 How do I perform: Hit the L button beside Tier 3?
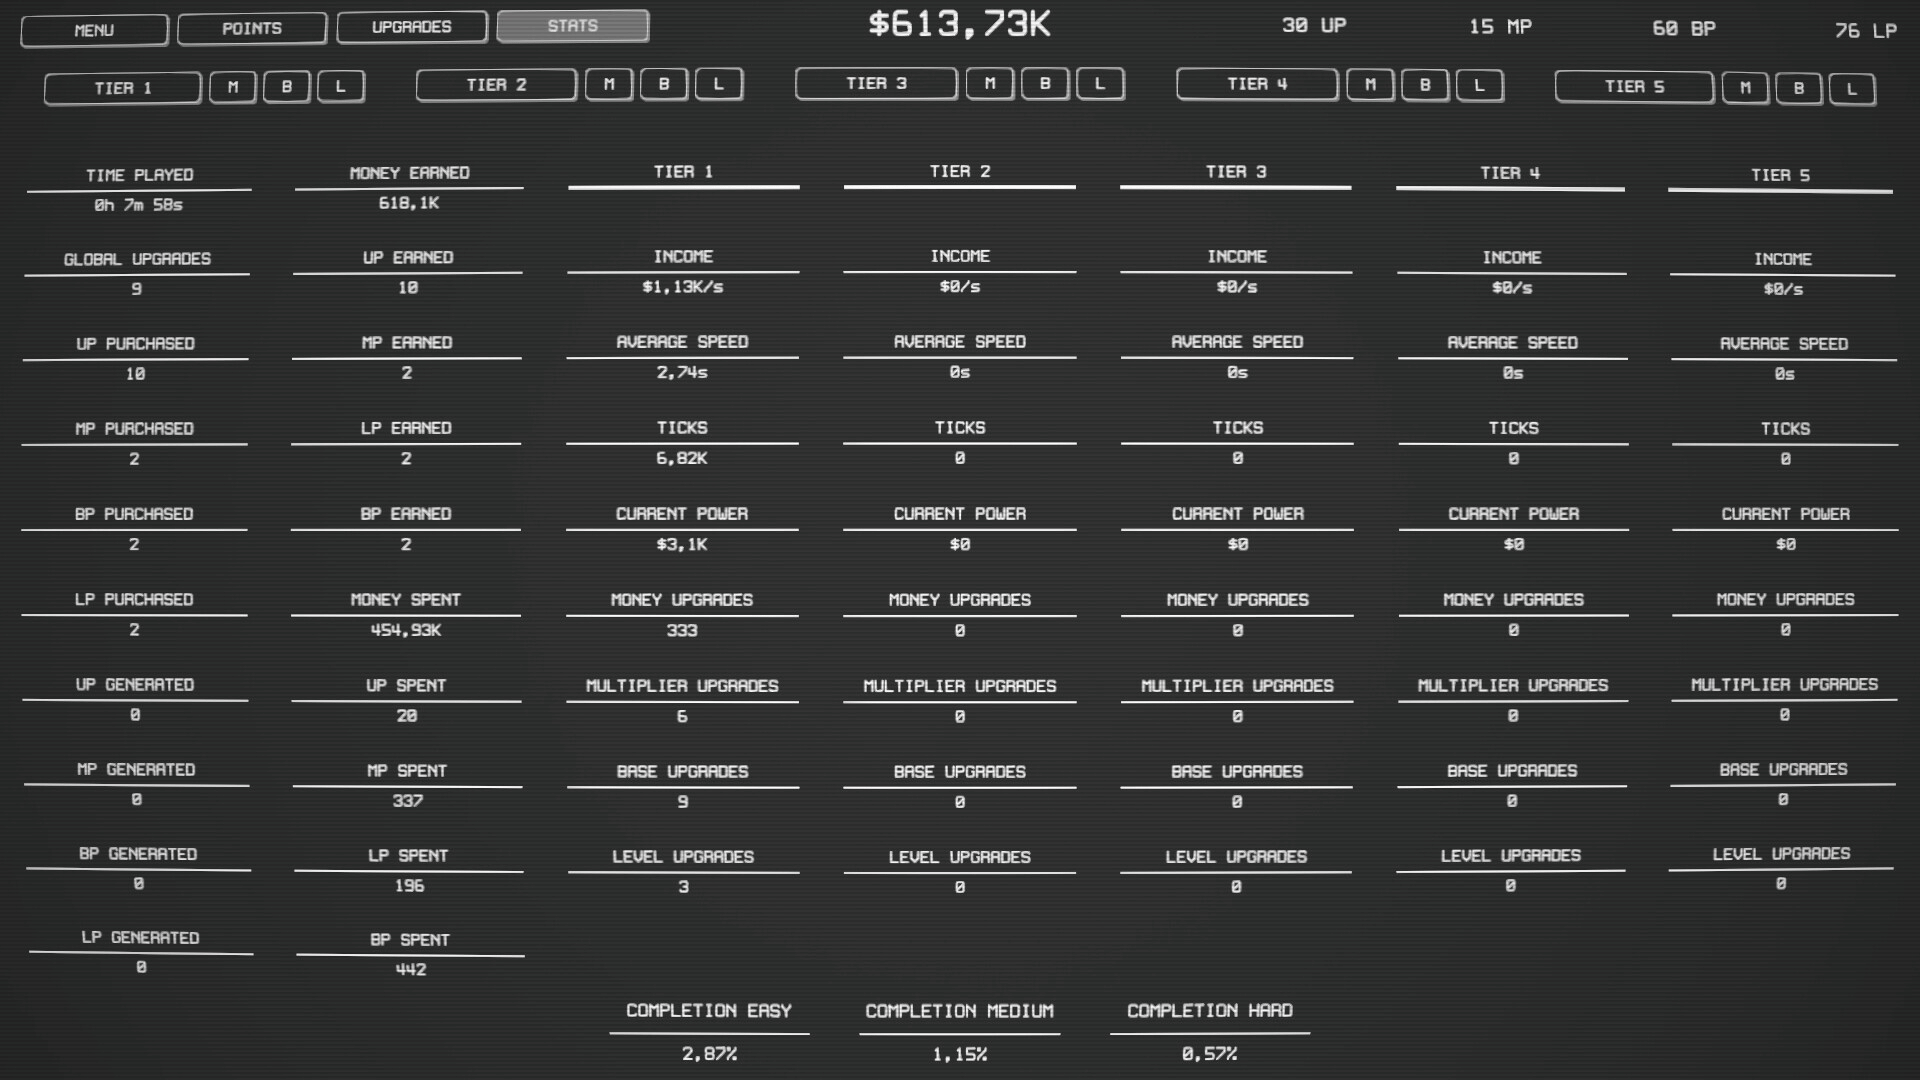1099,84
